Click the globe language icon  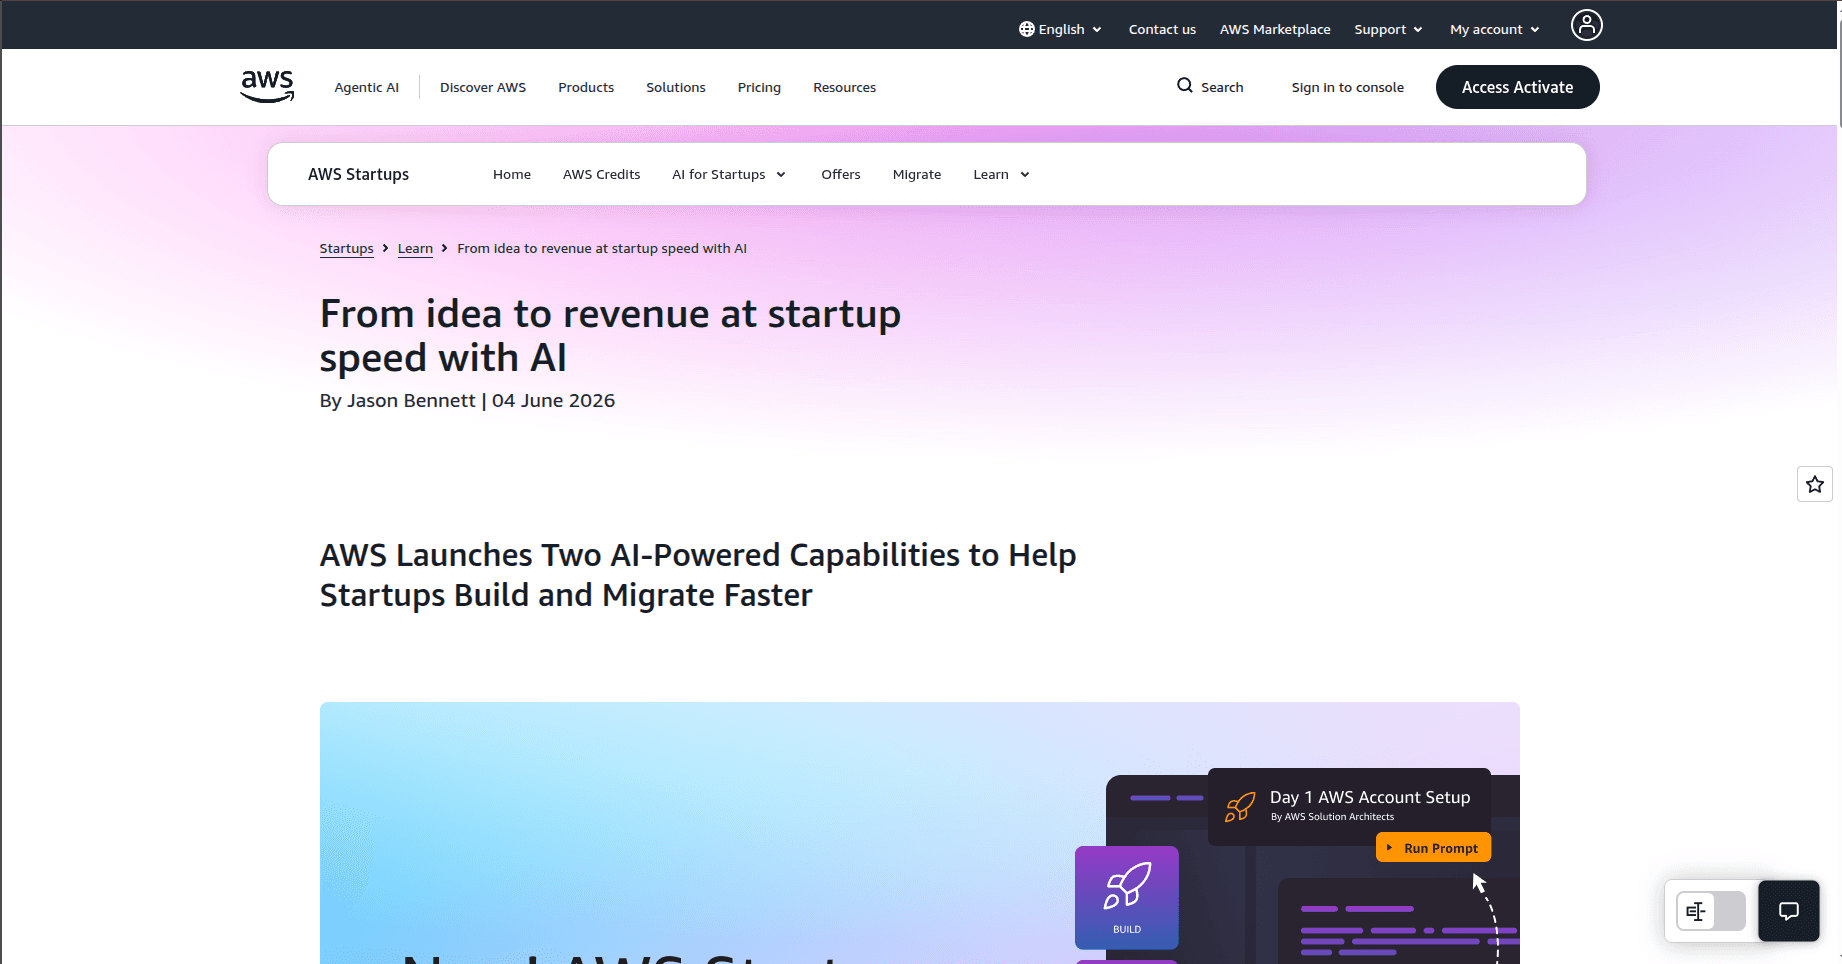pos(1026,29)
